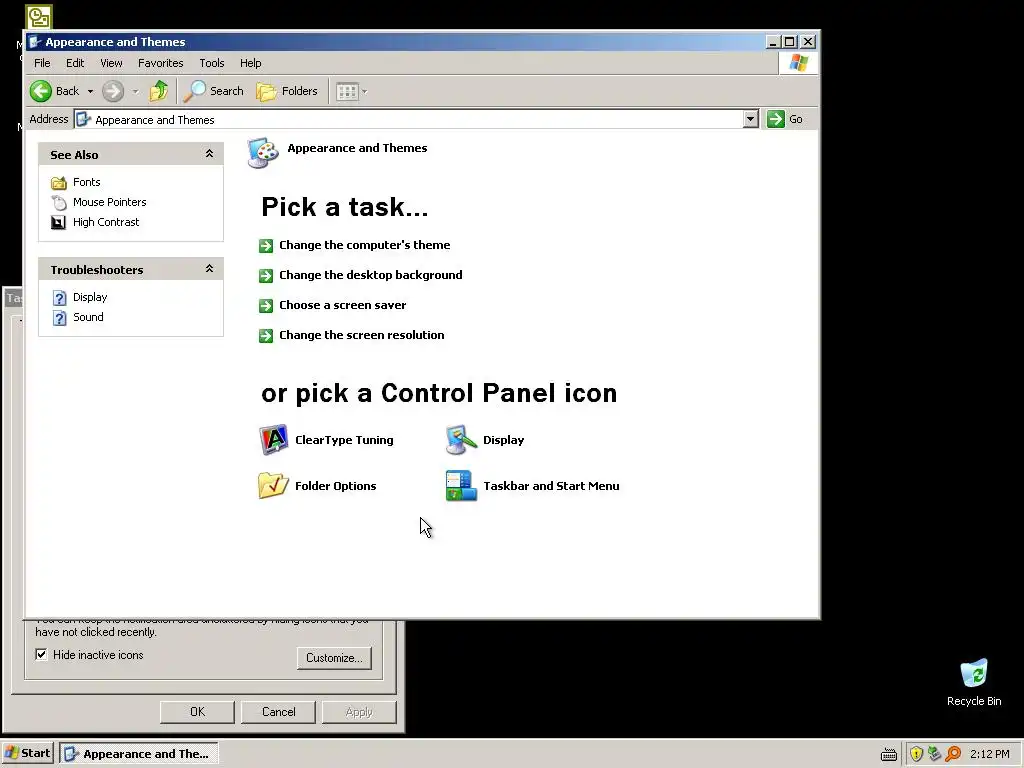The height and width of the screenshot is (768, 1024).
Task: Click the network tray icon
Action: pyautogui.click(x=934, y=754)
